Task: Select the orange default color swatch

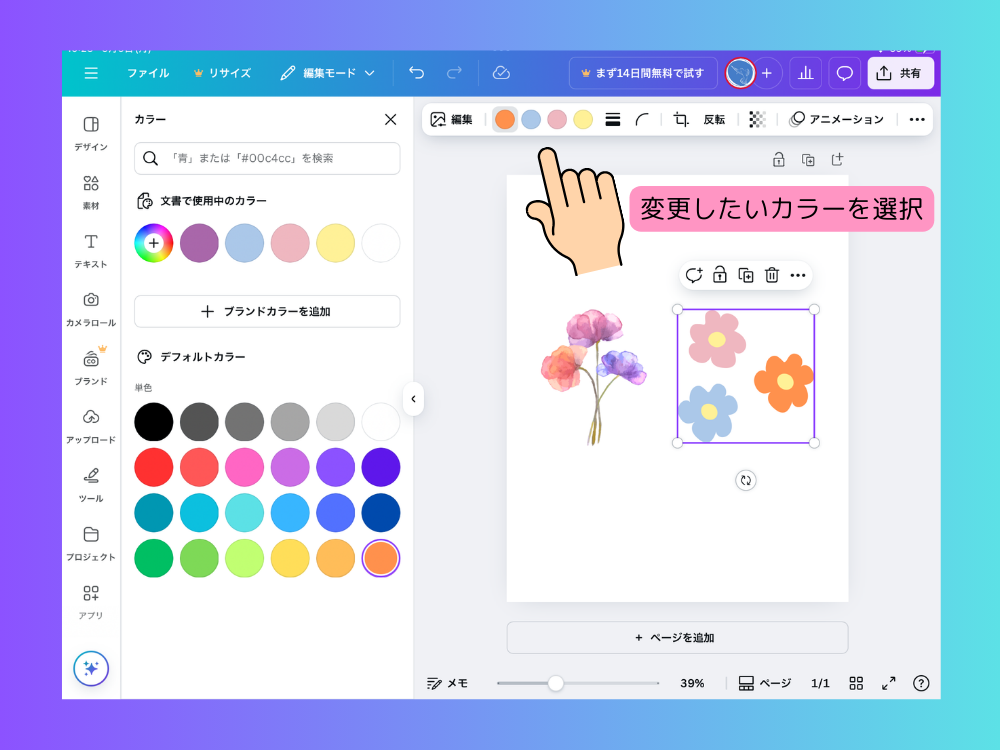Action: point(381,558)
